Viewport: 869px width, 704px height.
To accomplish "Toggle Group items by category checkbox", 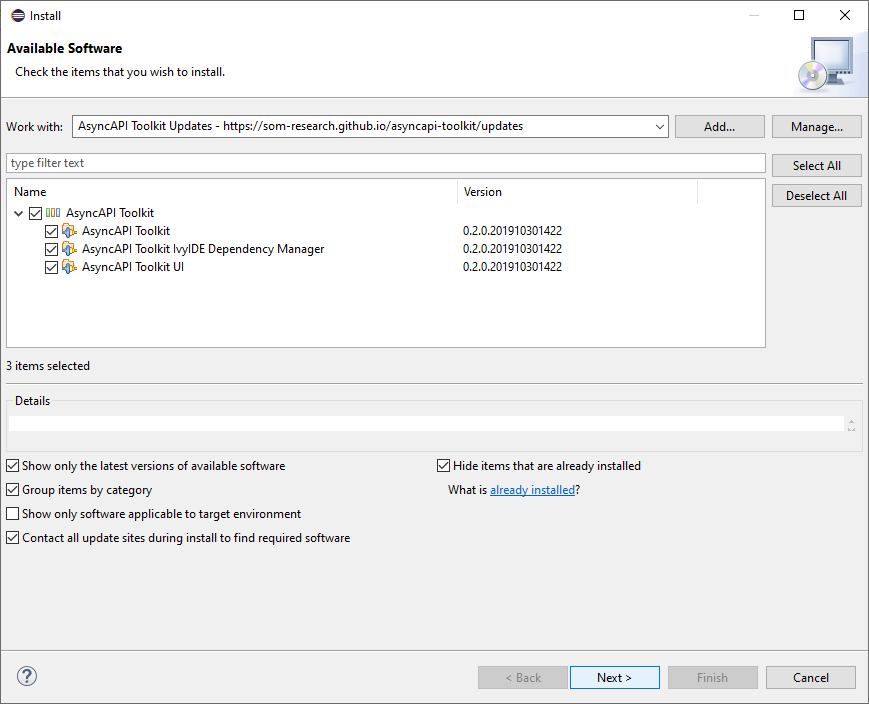I will 12,489.
